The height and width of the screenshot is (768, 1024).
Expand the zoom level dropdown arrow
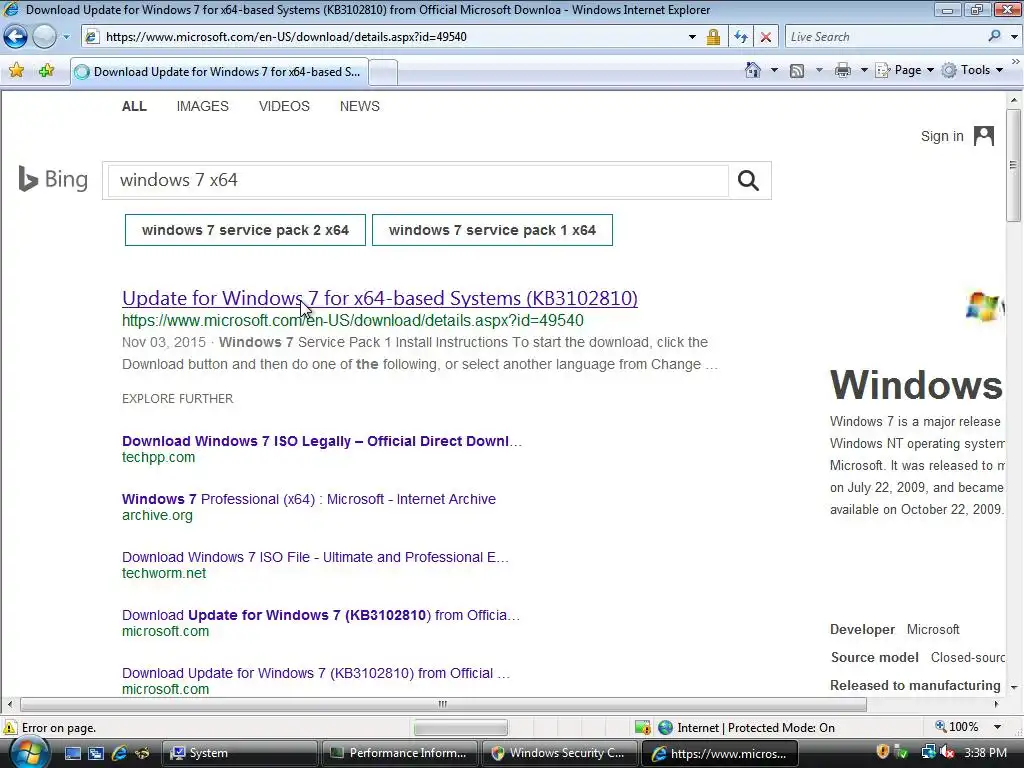coord(997,727)
